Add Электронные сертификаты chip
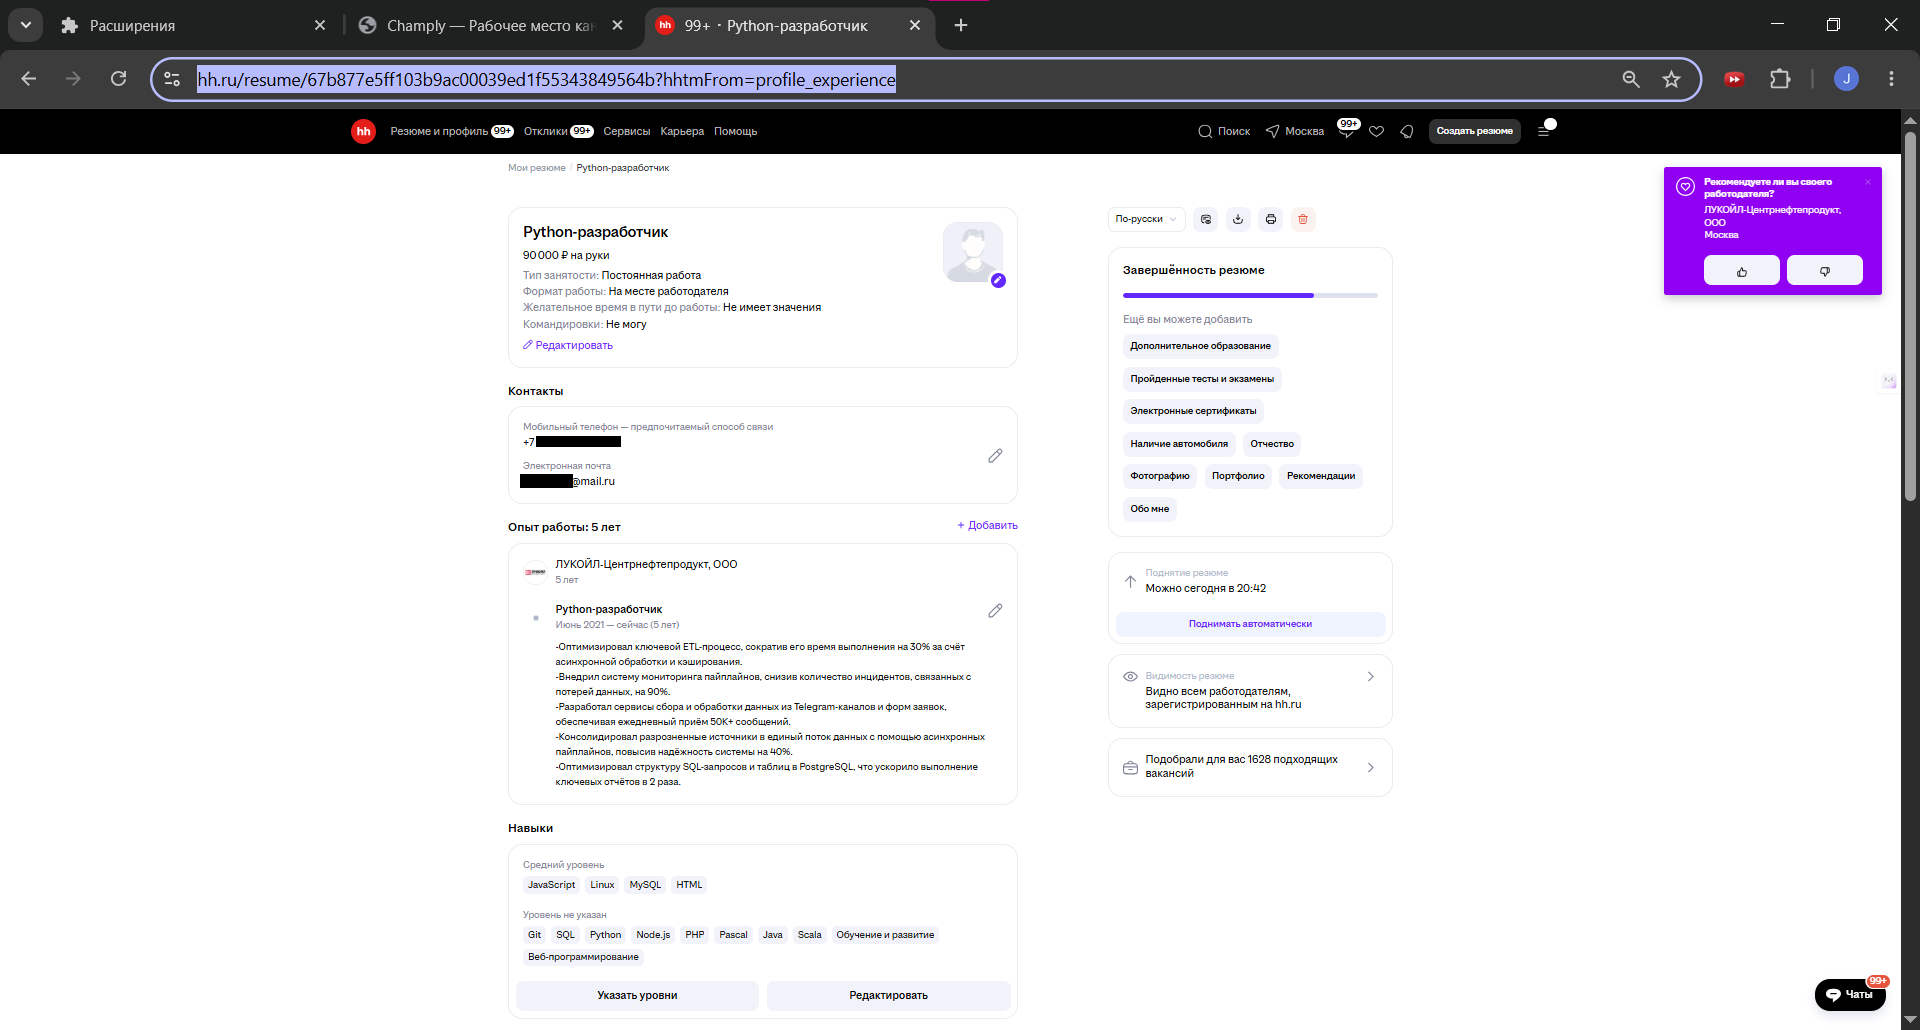Viewport: 1920px width, 1030px height. point(1193,411)
